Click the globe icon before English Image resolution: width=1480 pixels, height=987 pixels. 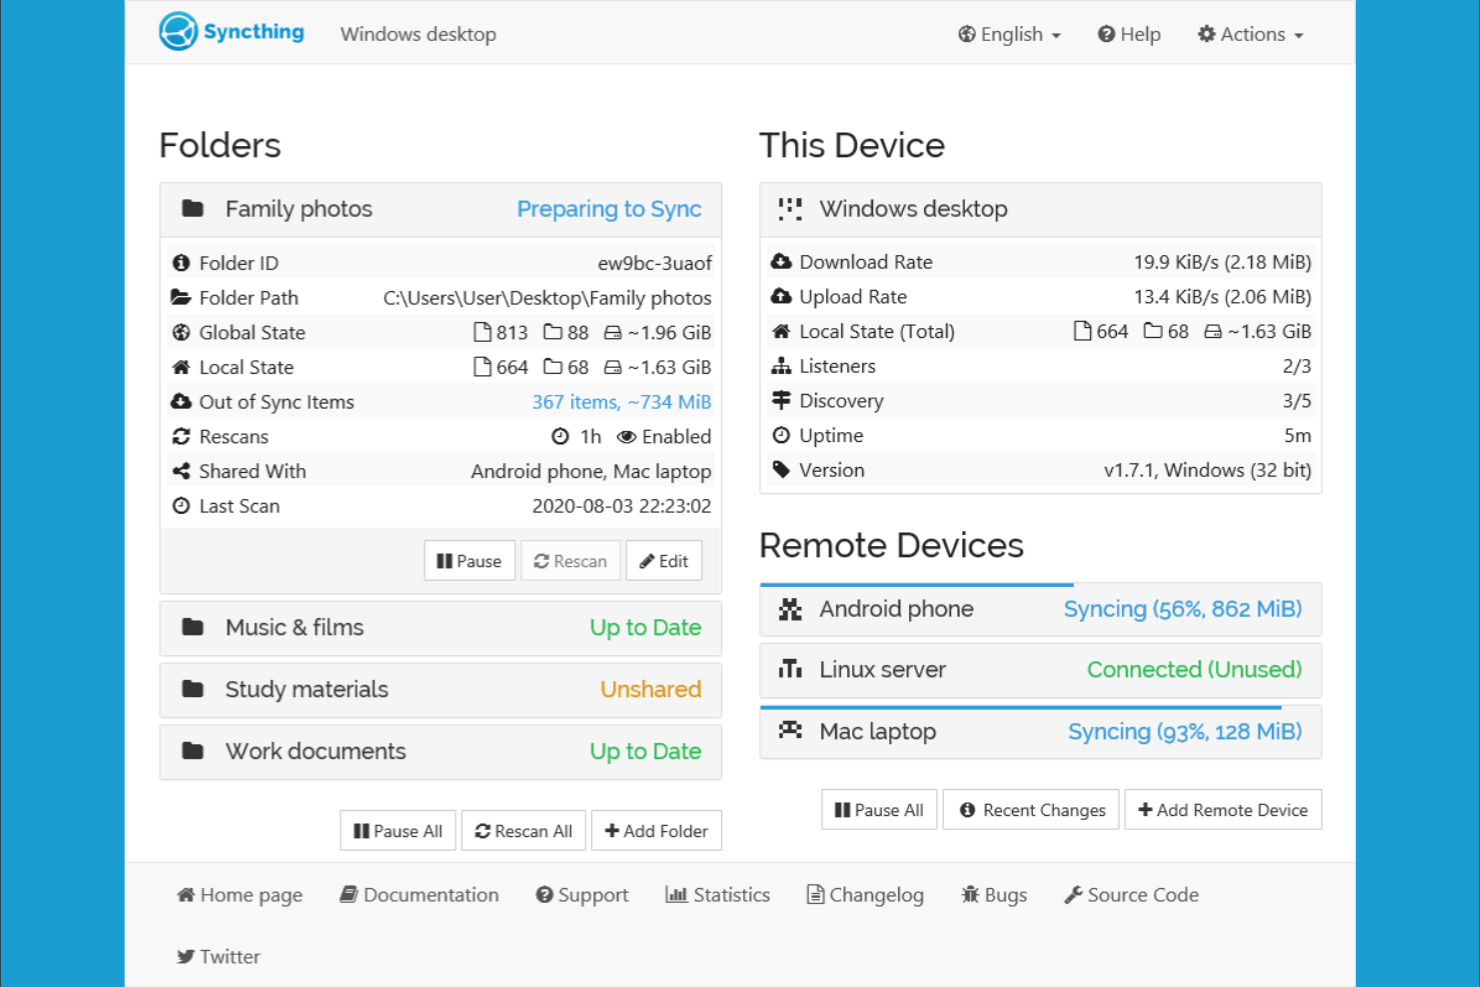pos(966,34)
